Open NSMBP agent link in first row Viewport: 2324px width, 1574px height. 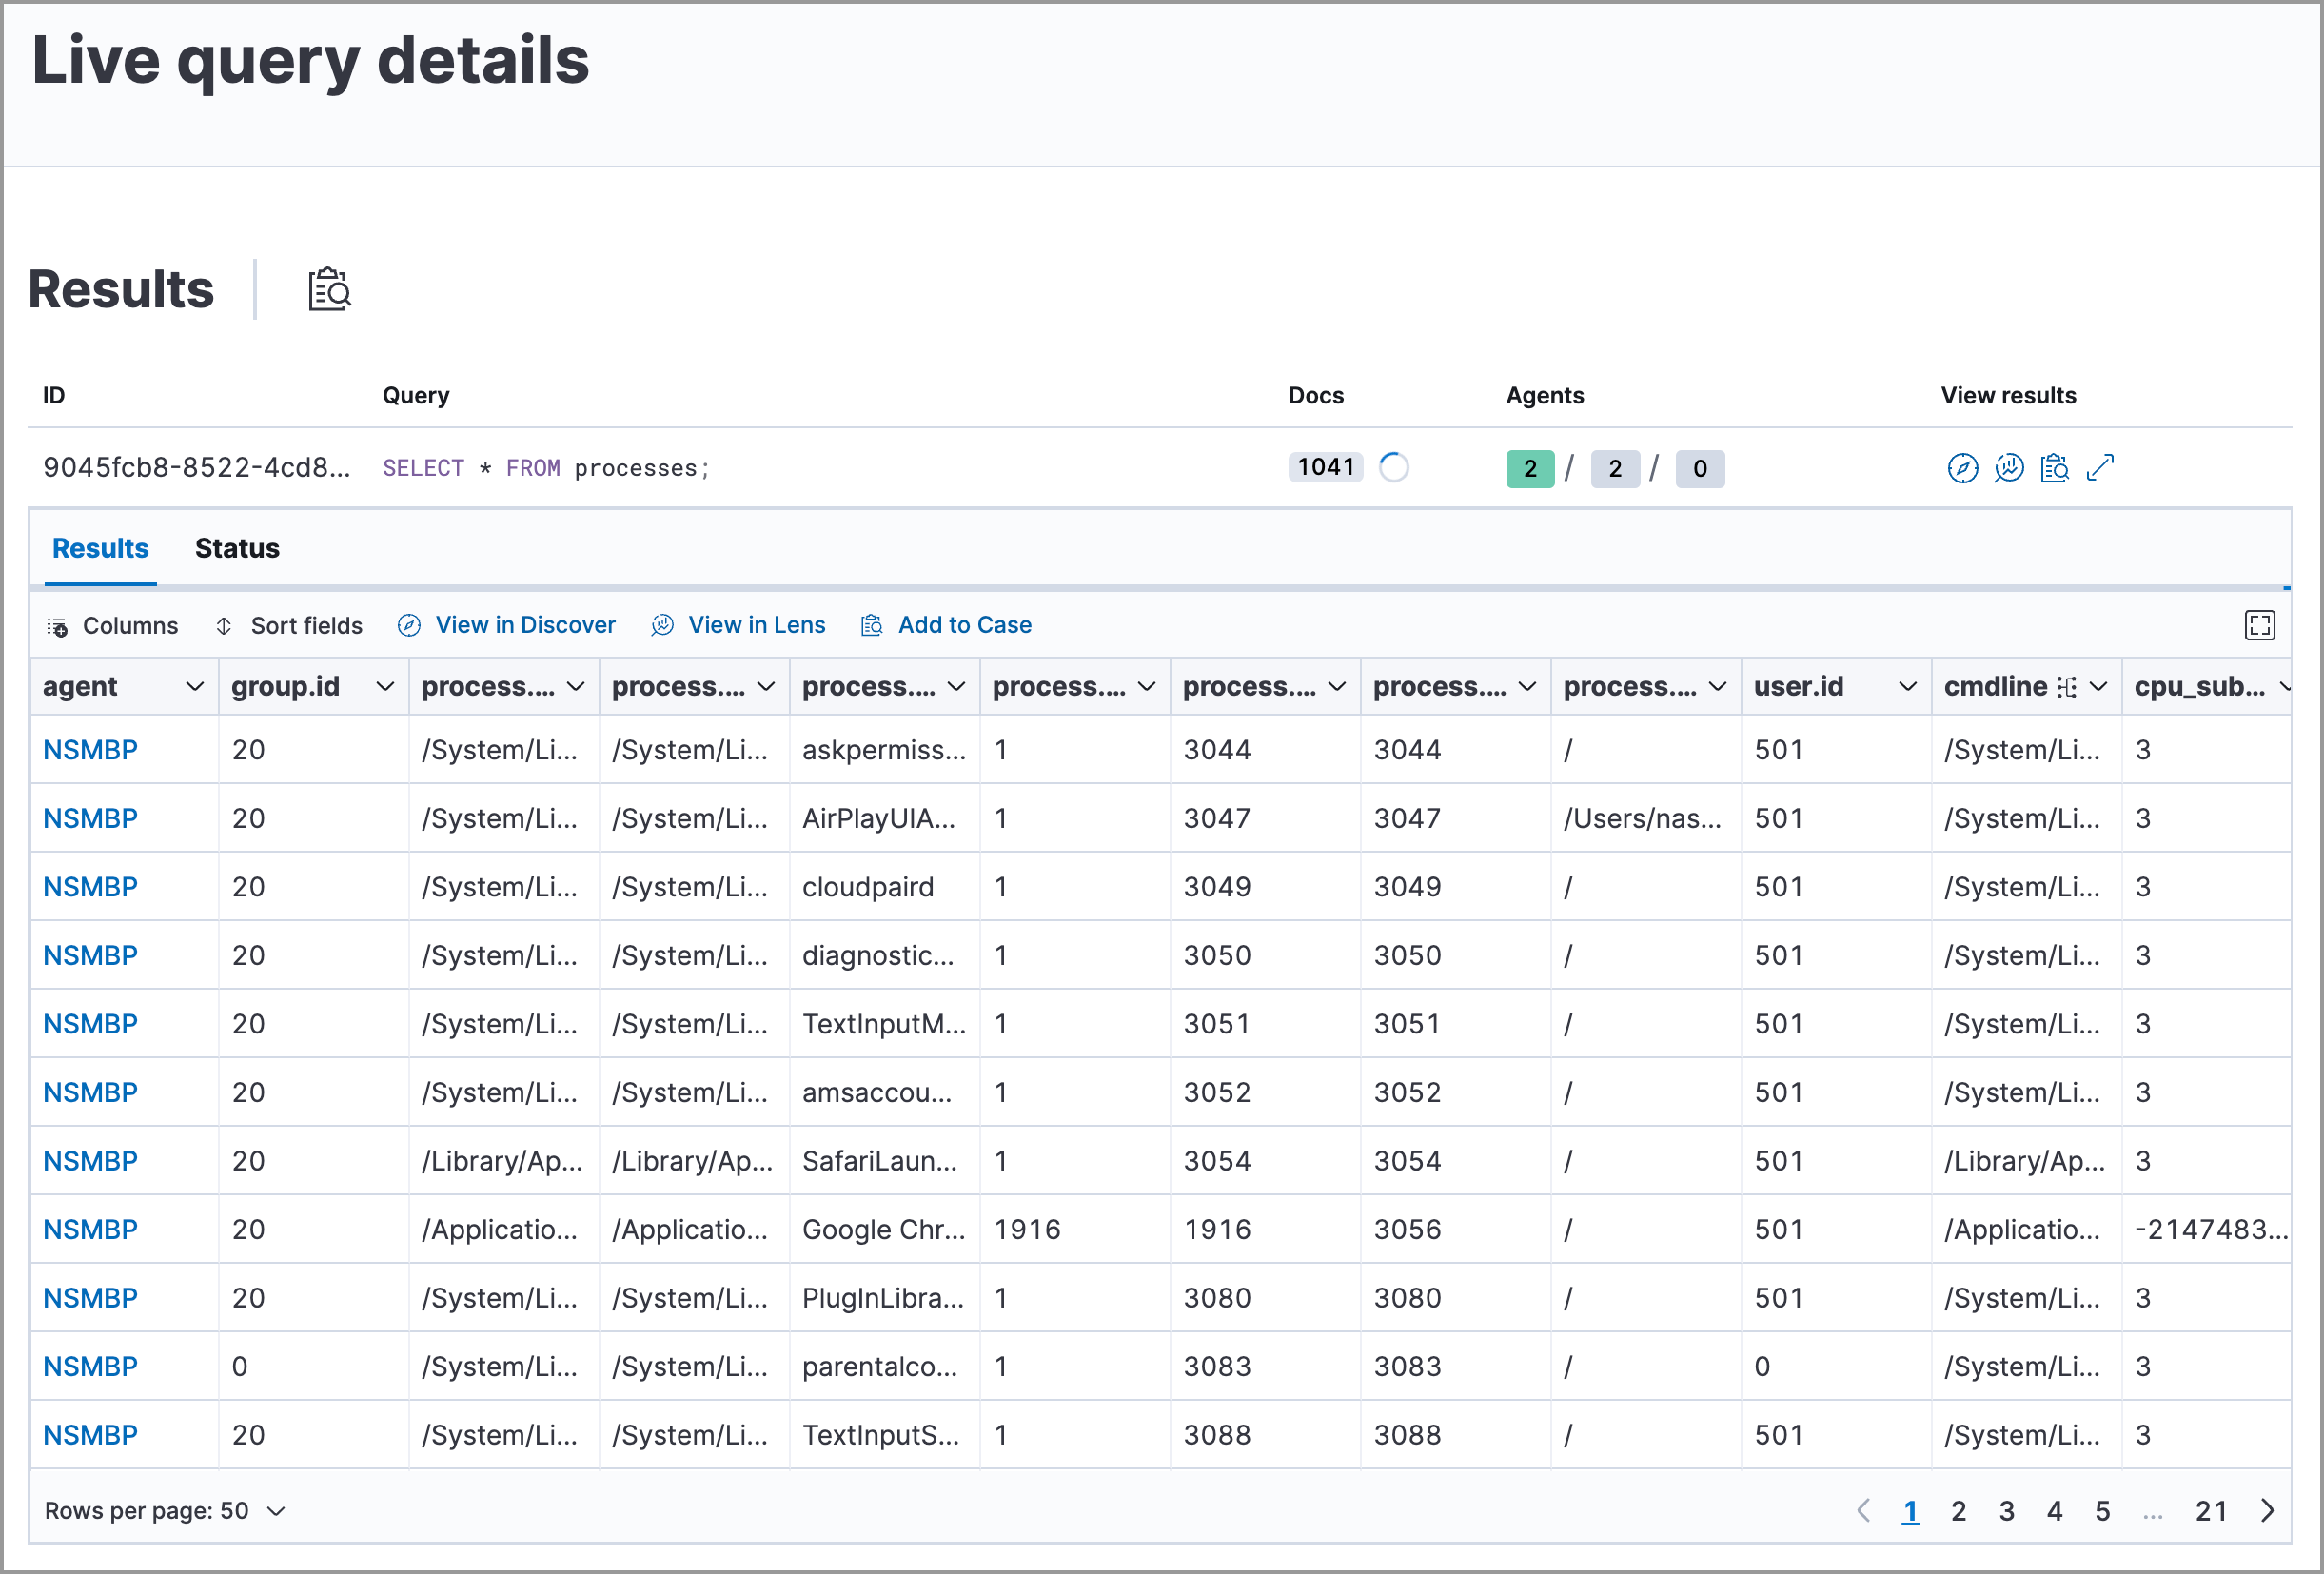(x=90, y=750)
